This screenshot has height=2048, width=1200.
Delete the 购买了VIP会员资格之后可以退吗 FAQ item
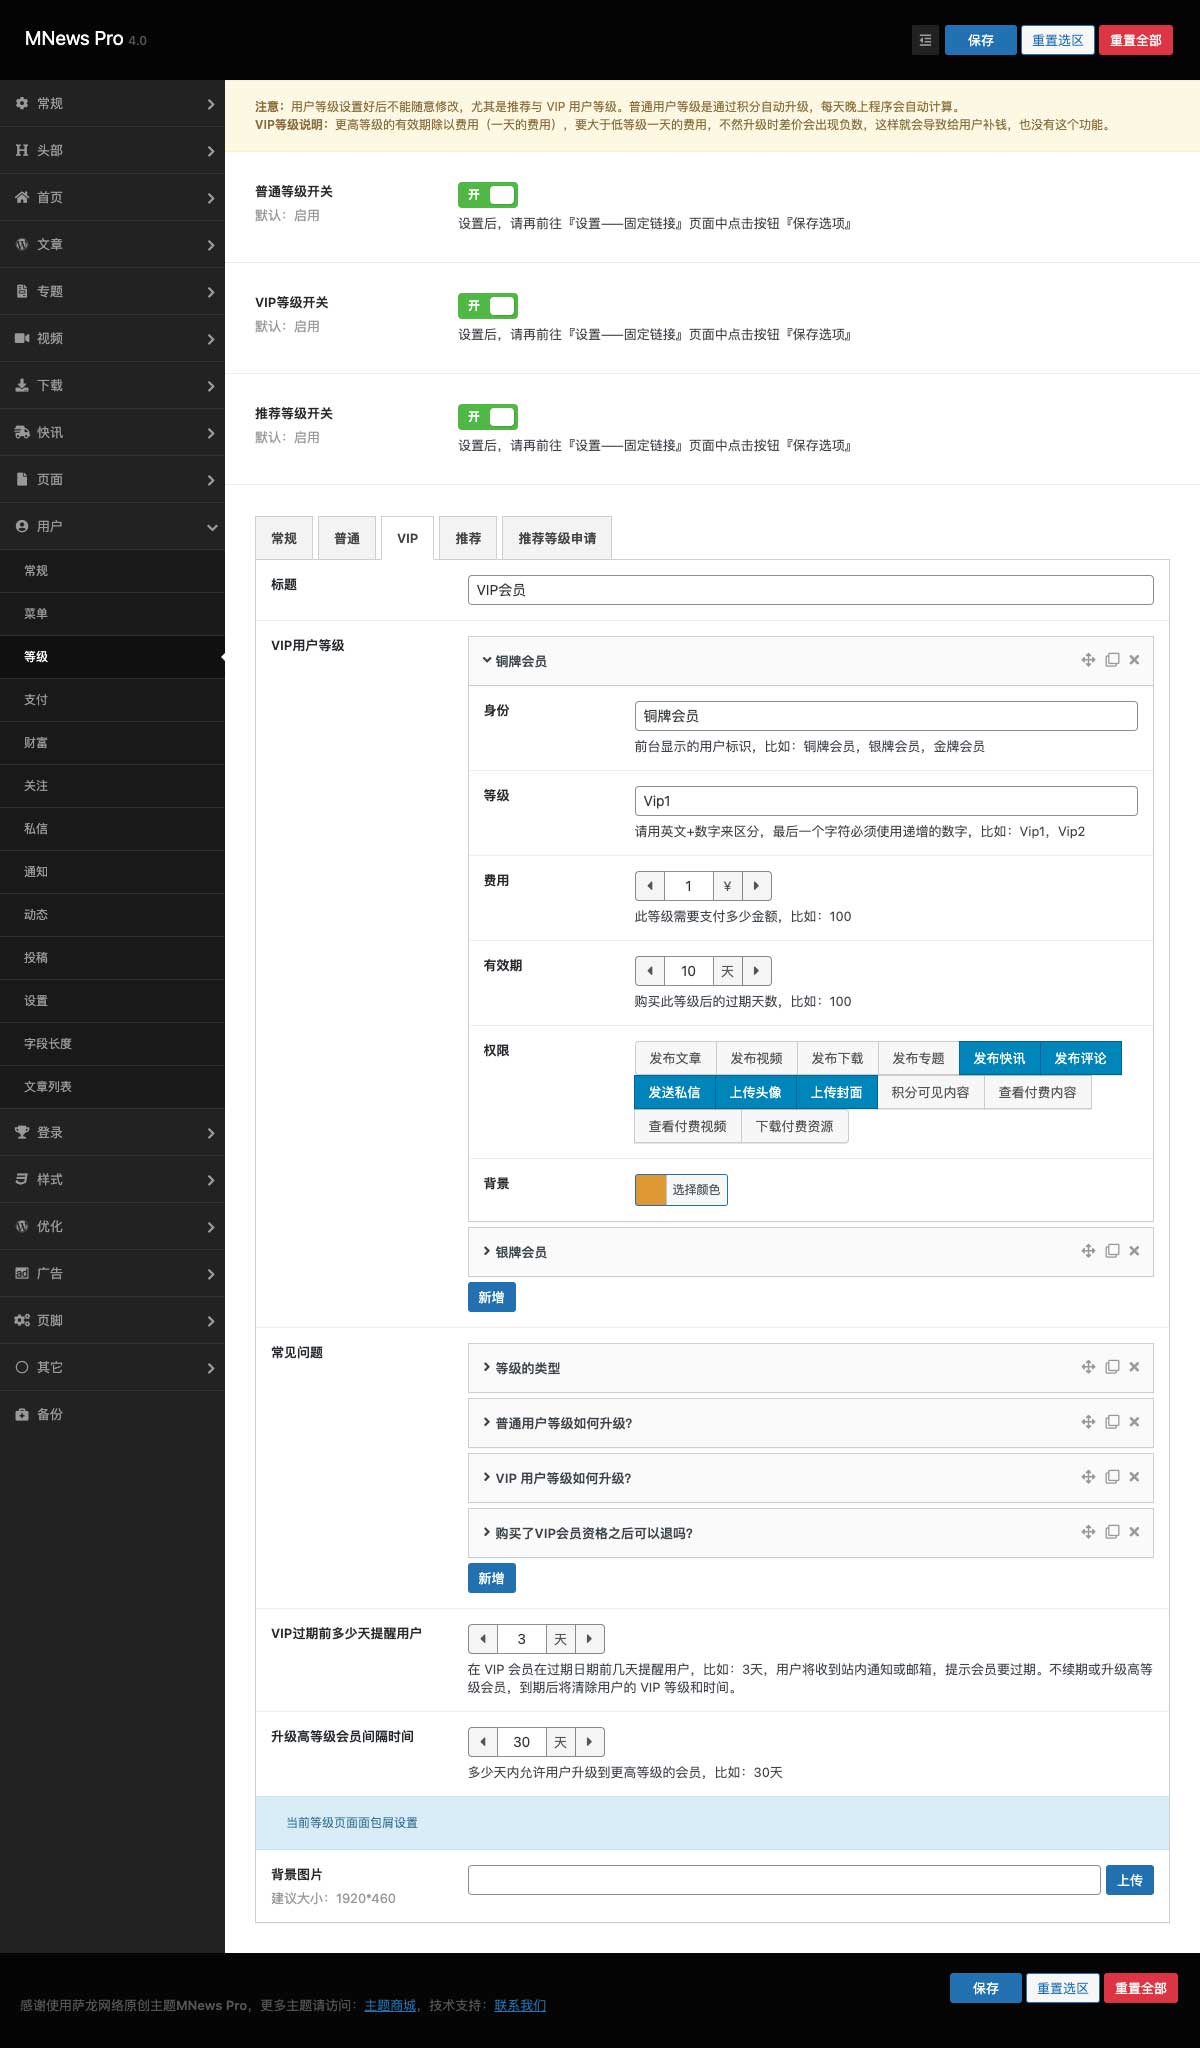click(x=1134, y=1532)
